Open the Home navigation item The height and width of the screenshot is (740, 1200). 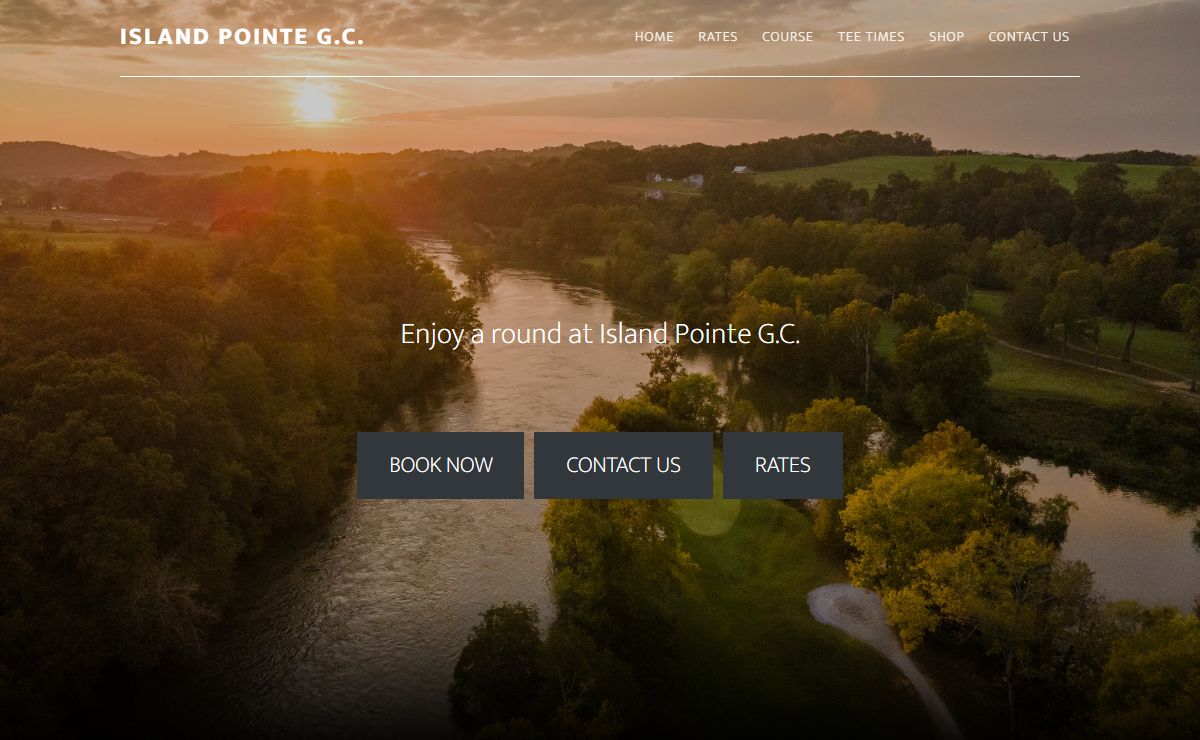point(654,37)
